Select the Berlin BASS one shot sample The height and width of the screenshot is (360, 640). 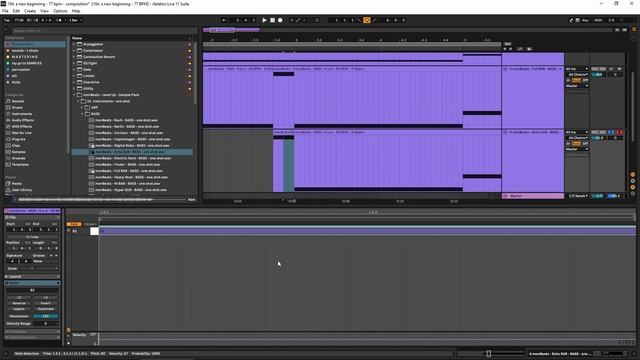[127, 127]
